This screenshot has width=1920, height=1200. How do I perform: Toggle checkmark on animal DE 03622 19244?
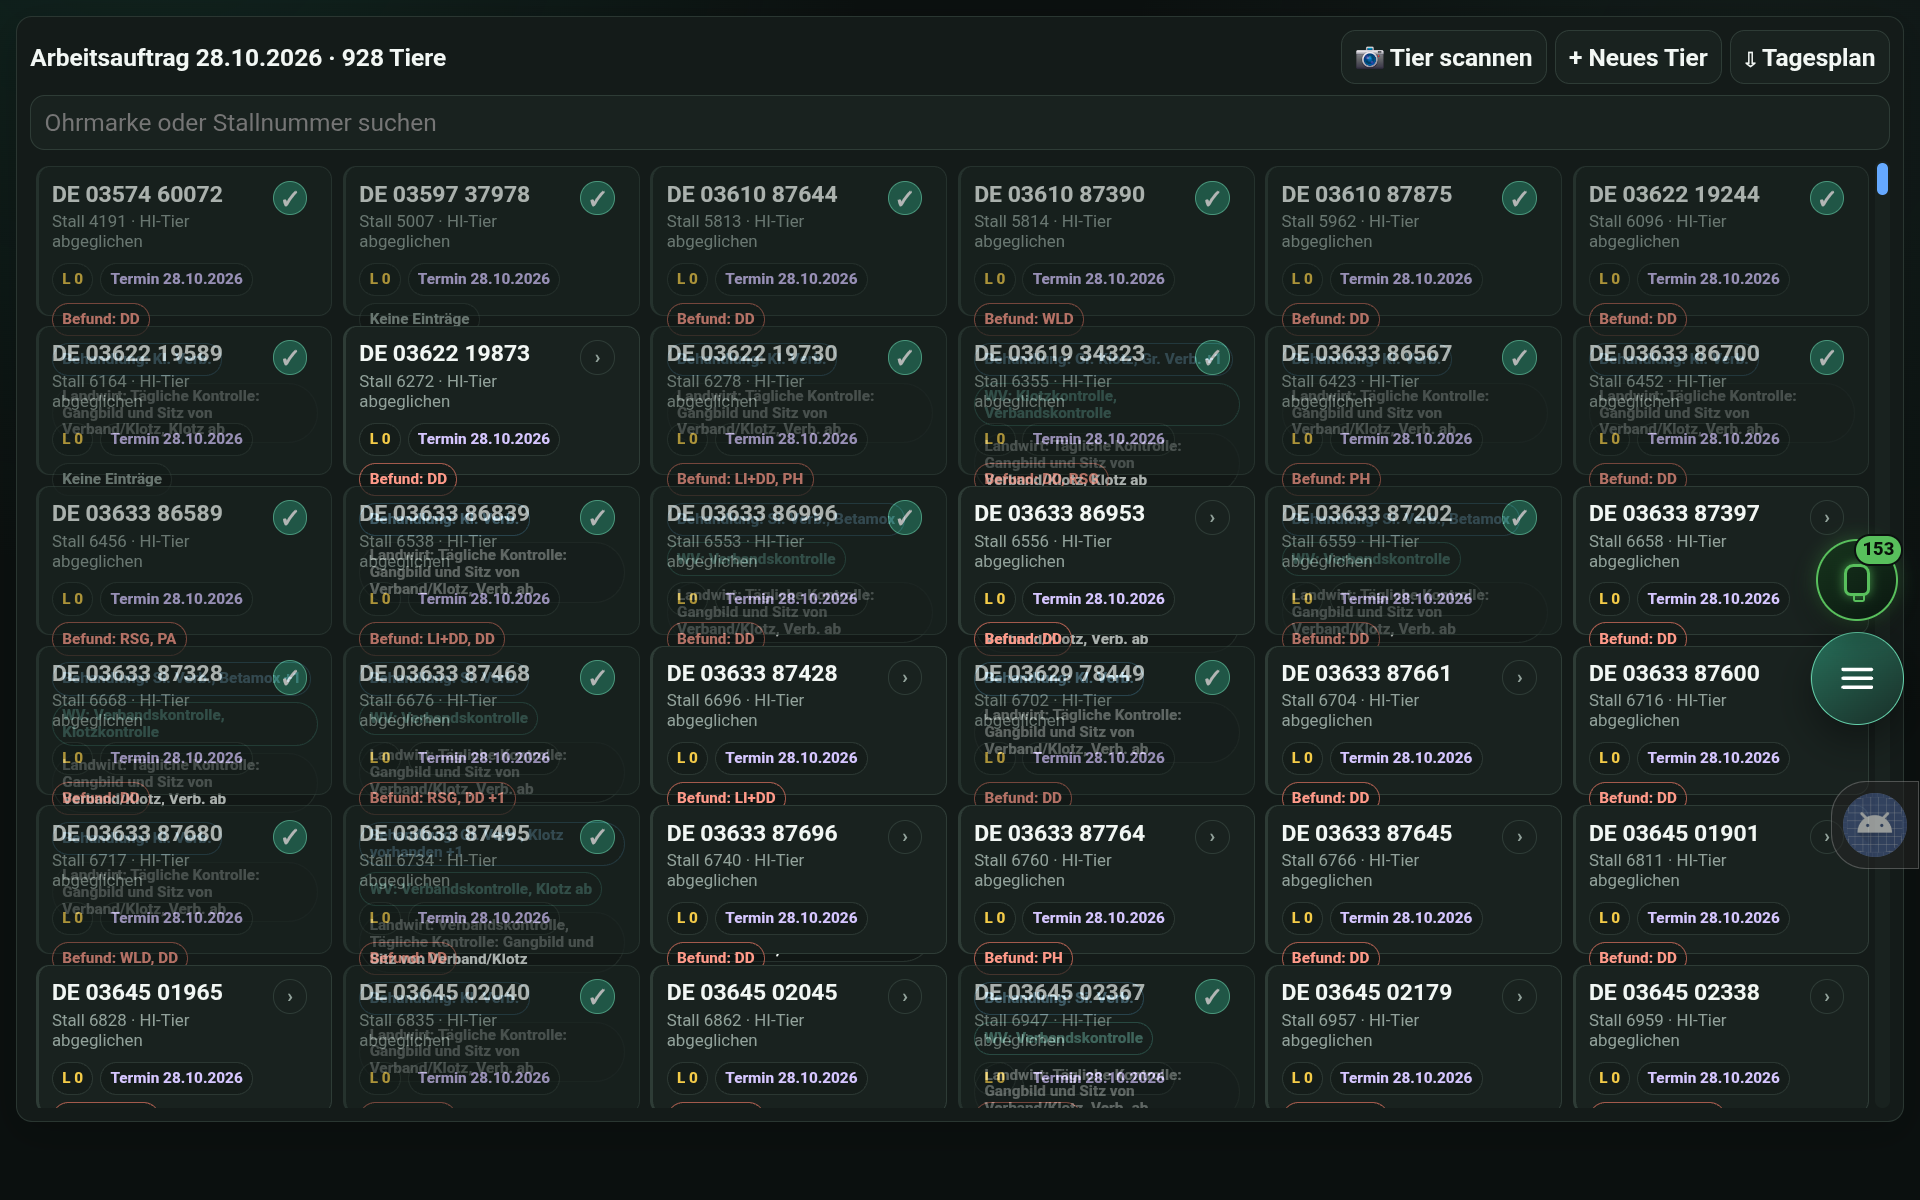pos(1827,198)
